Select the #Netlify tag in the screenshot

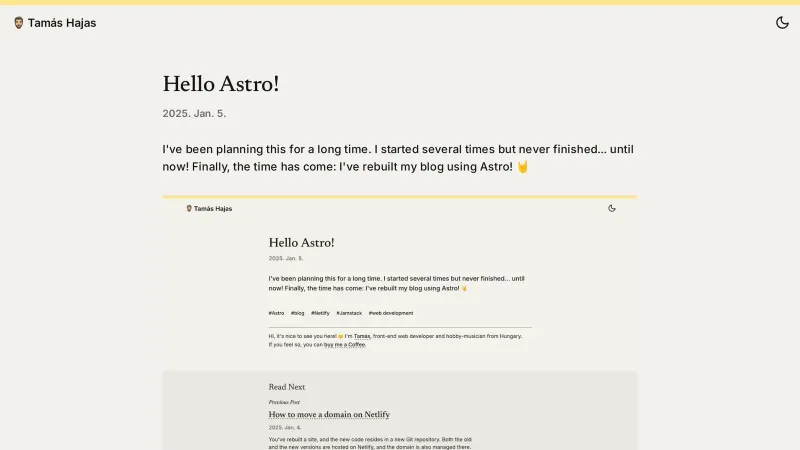(320, 313)
